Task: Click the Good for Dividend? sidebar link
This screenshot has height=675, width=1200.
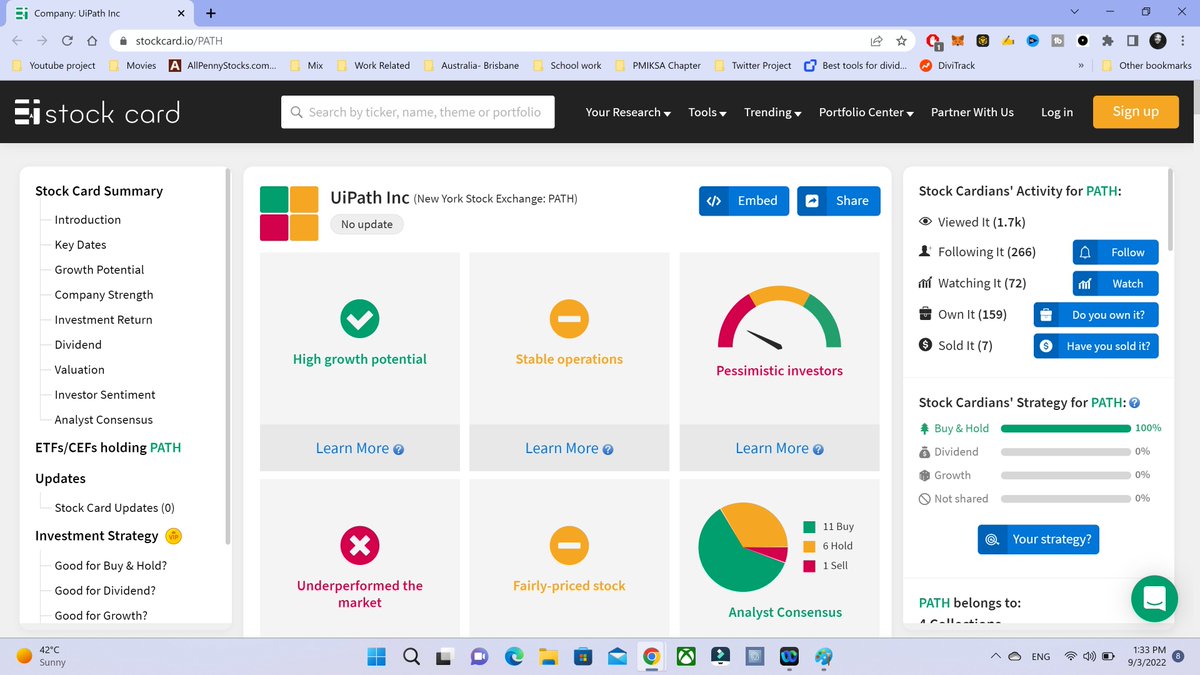Action: 105,591
